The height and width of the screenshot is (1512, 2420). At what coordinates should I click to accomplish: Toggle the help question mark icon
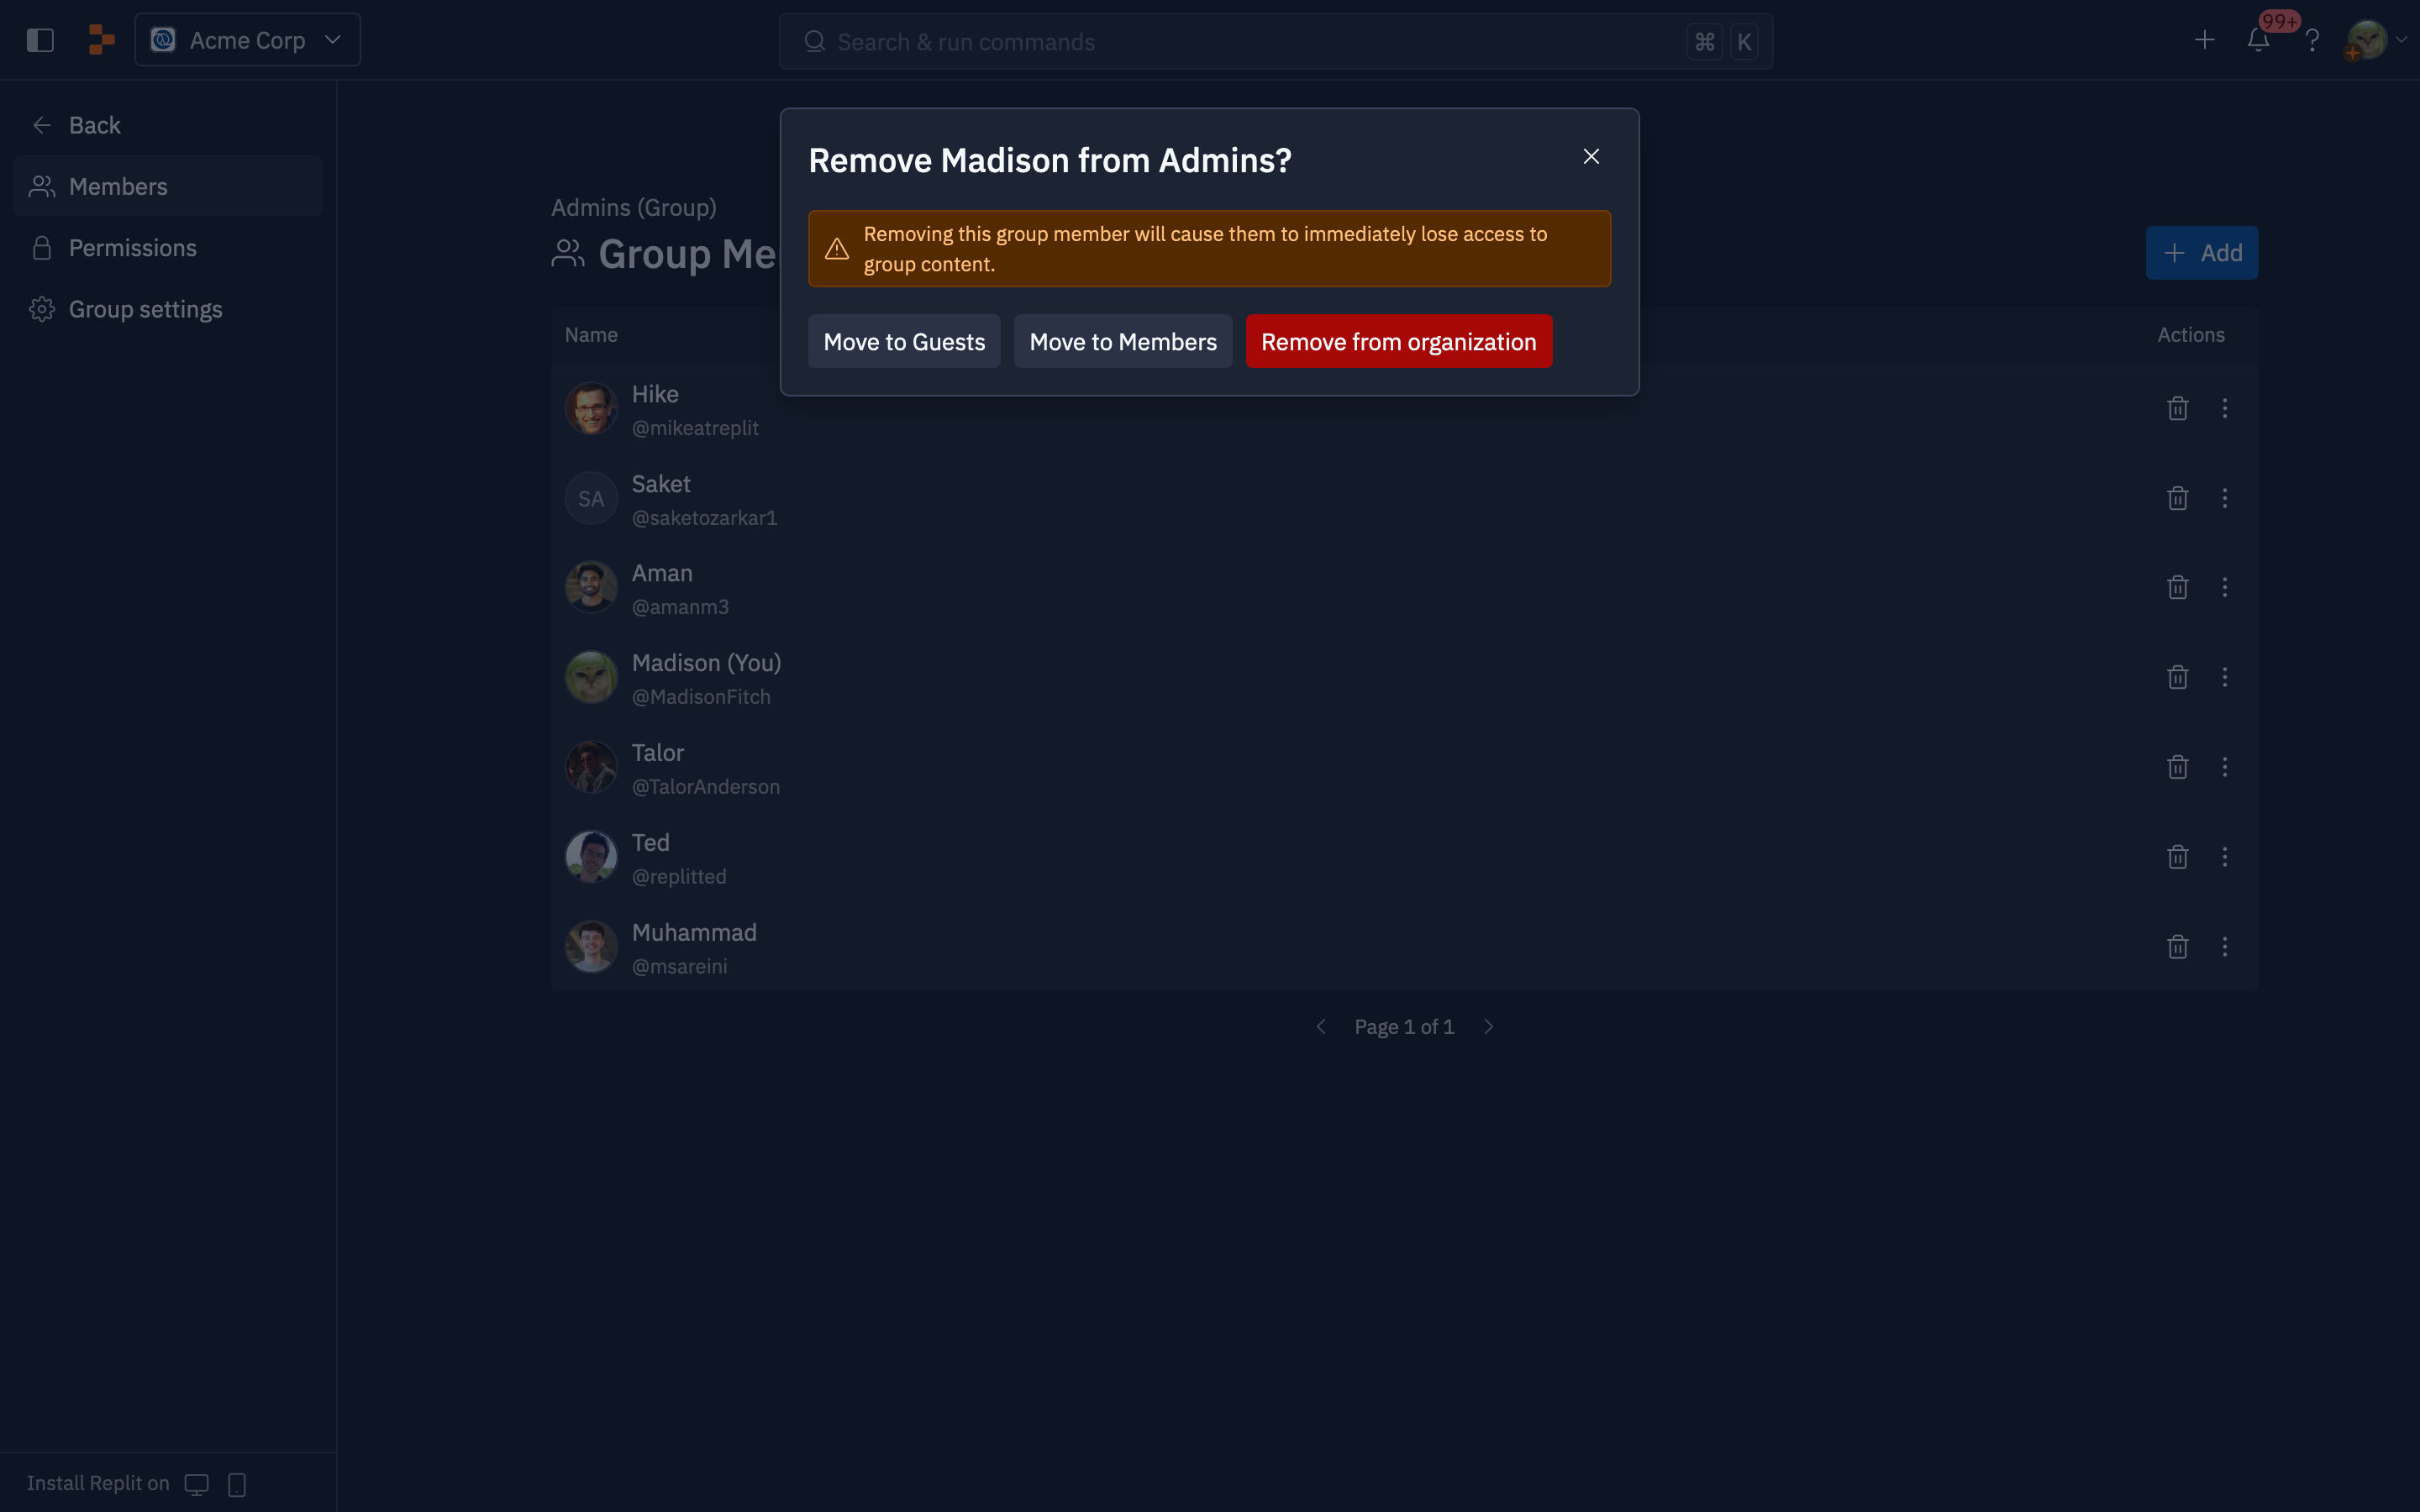pos(2312,40)
